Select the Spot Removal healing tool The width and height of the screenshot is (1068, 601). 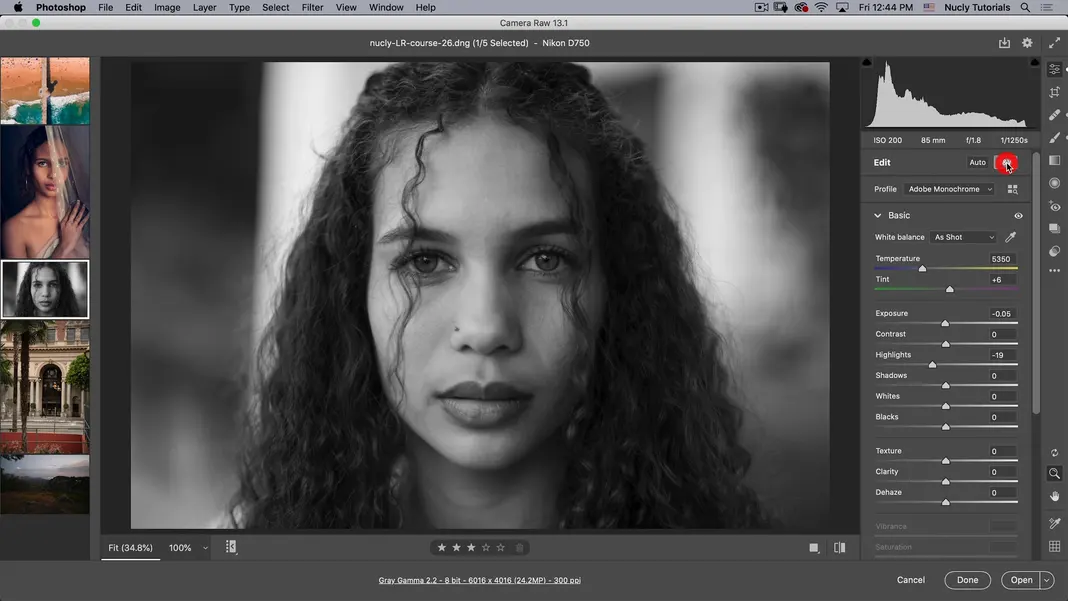tap(1054, 114)
